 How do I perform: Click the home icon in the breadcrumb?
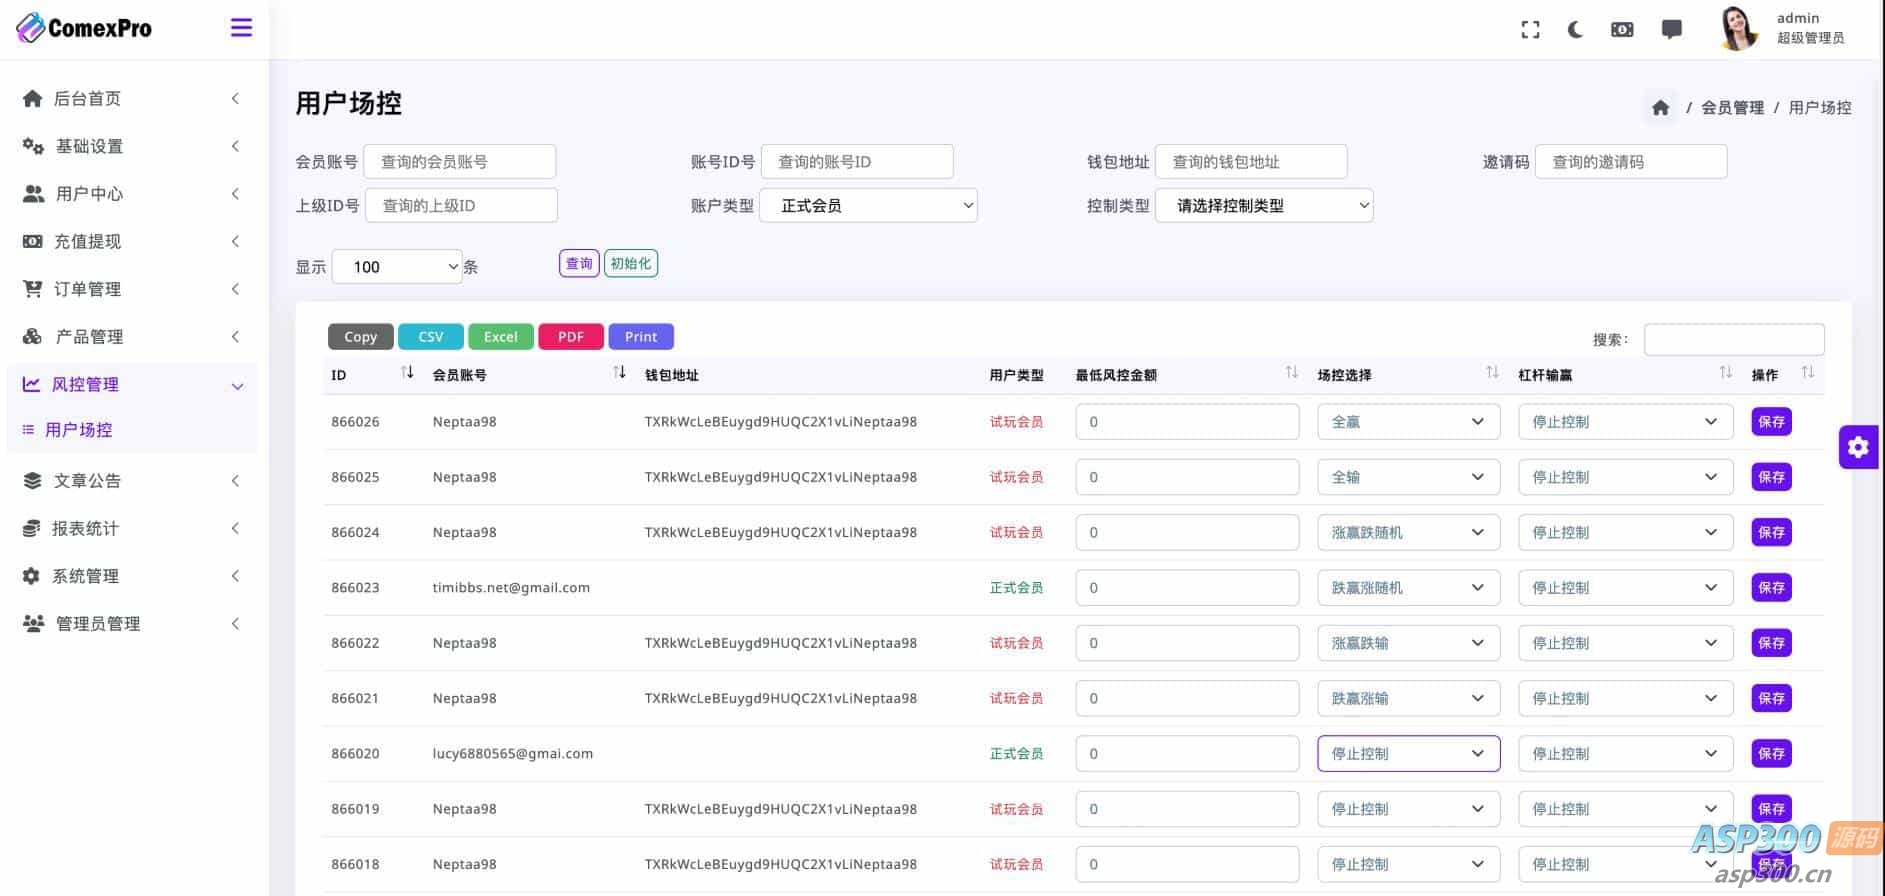[x=1660, y=108]
